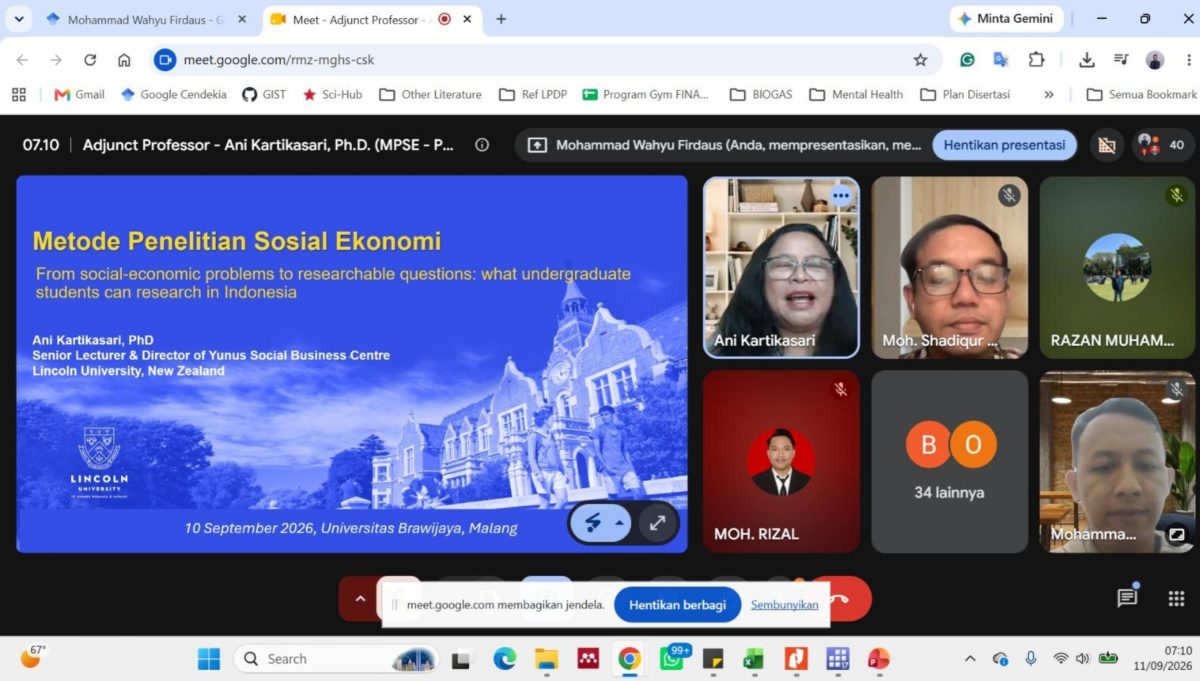Click the Sembunyikan link
This screenshot has width=1200, height=681.
784,605
